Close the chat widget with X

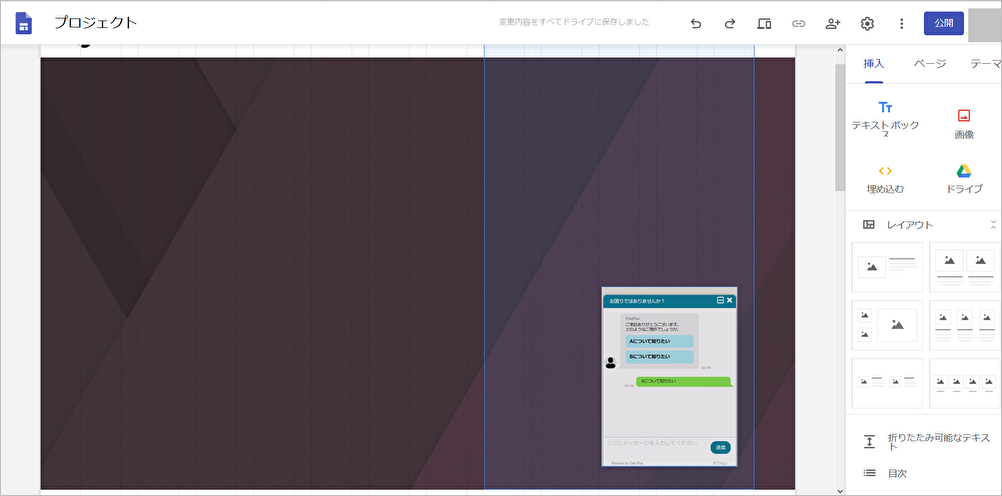(730, 300)
